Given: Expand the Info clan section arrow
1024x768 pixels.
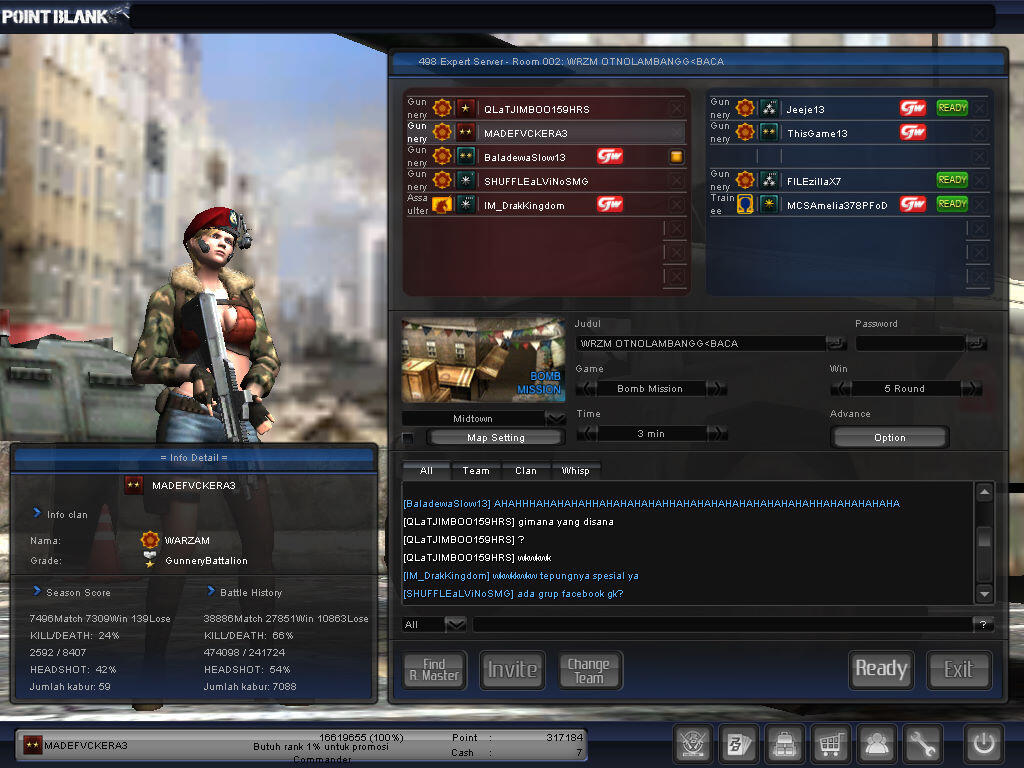Looking at the screenshot, I should pos(37,513).
